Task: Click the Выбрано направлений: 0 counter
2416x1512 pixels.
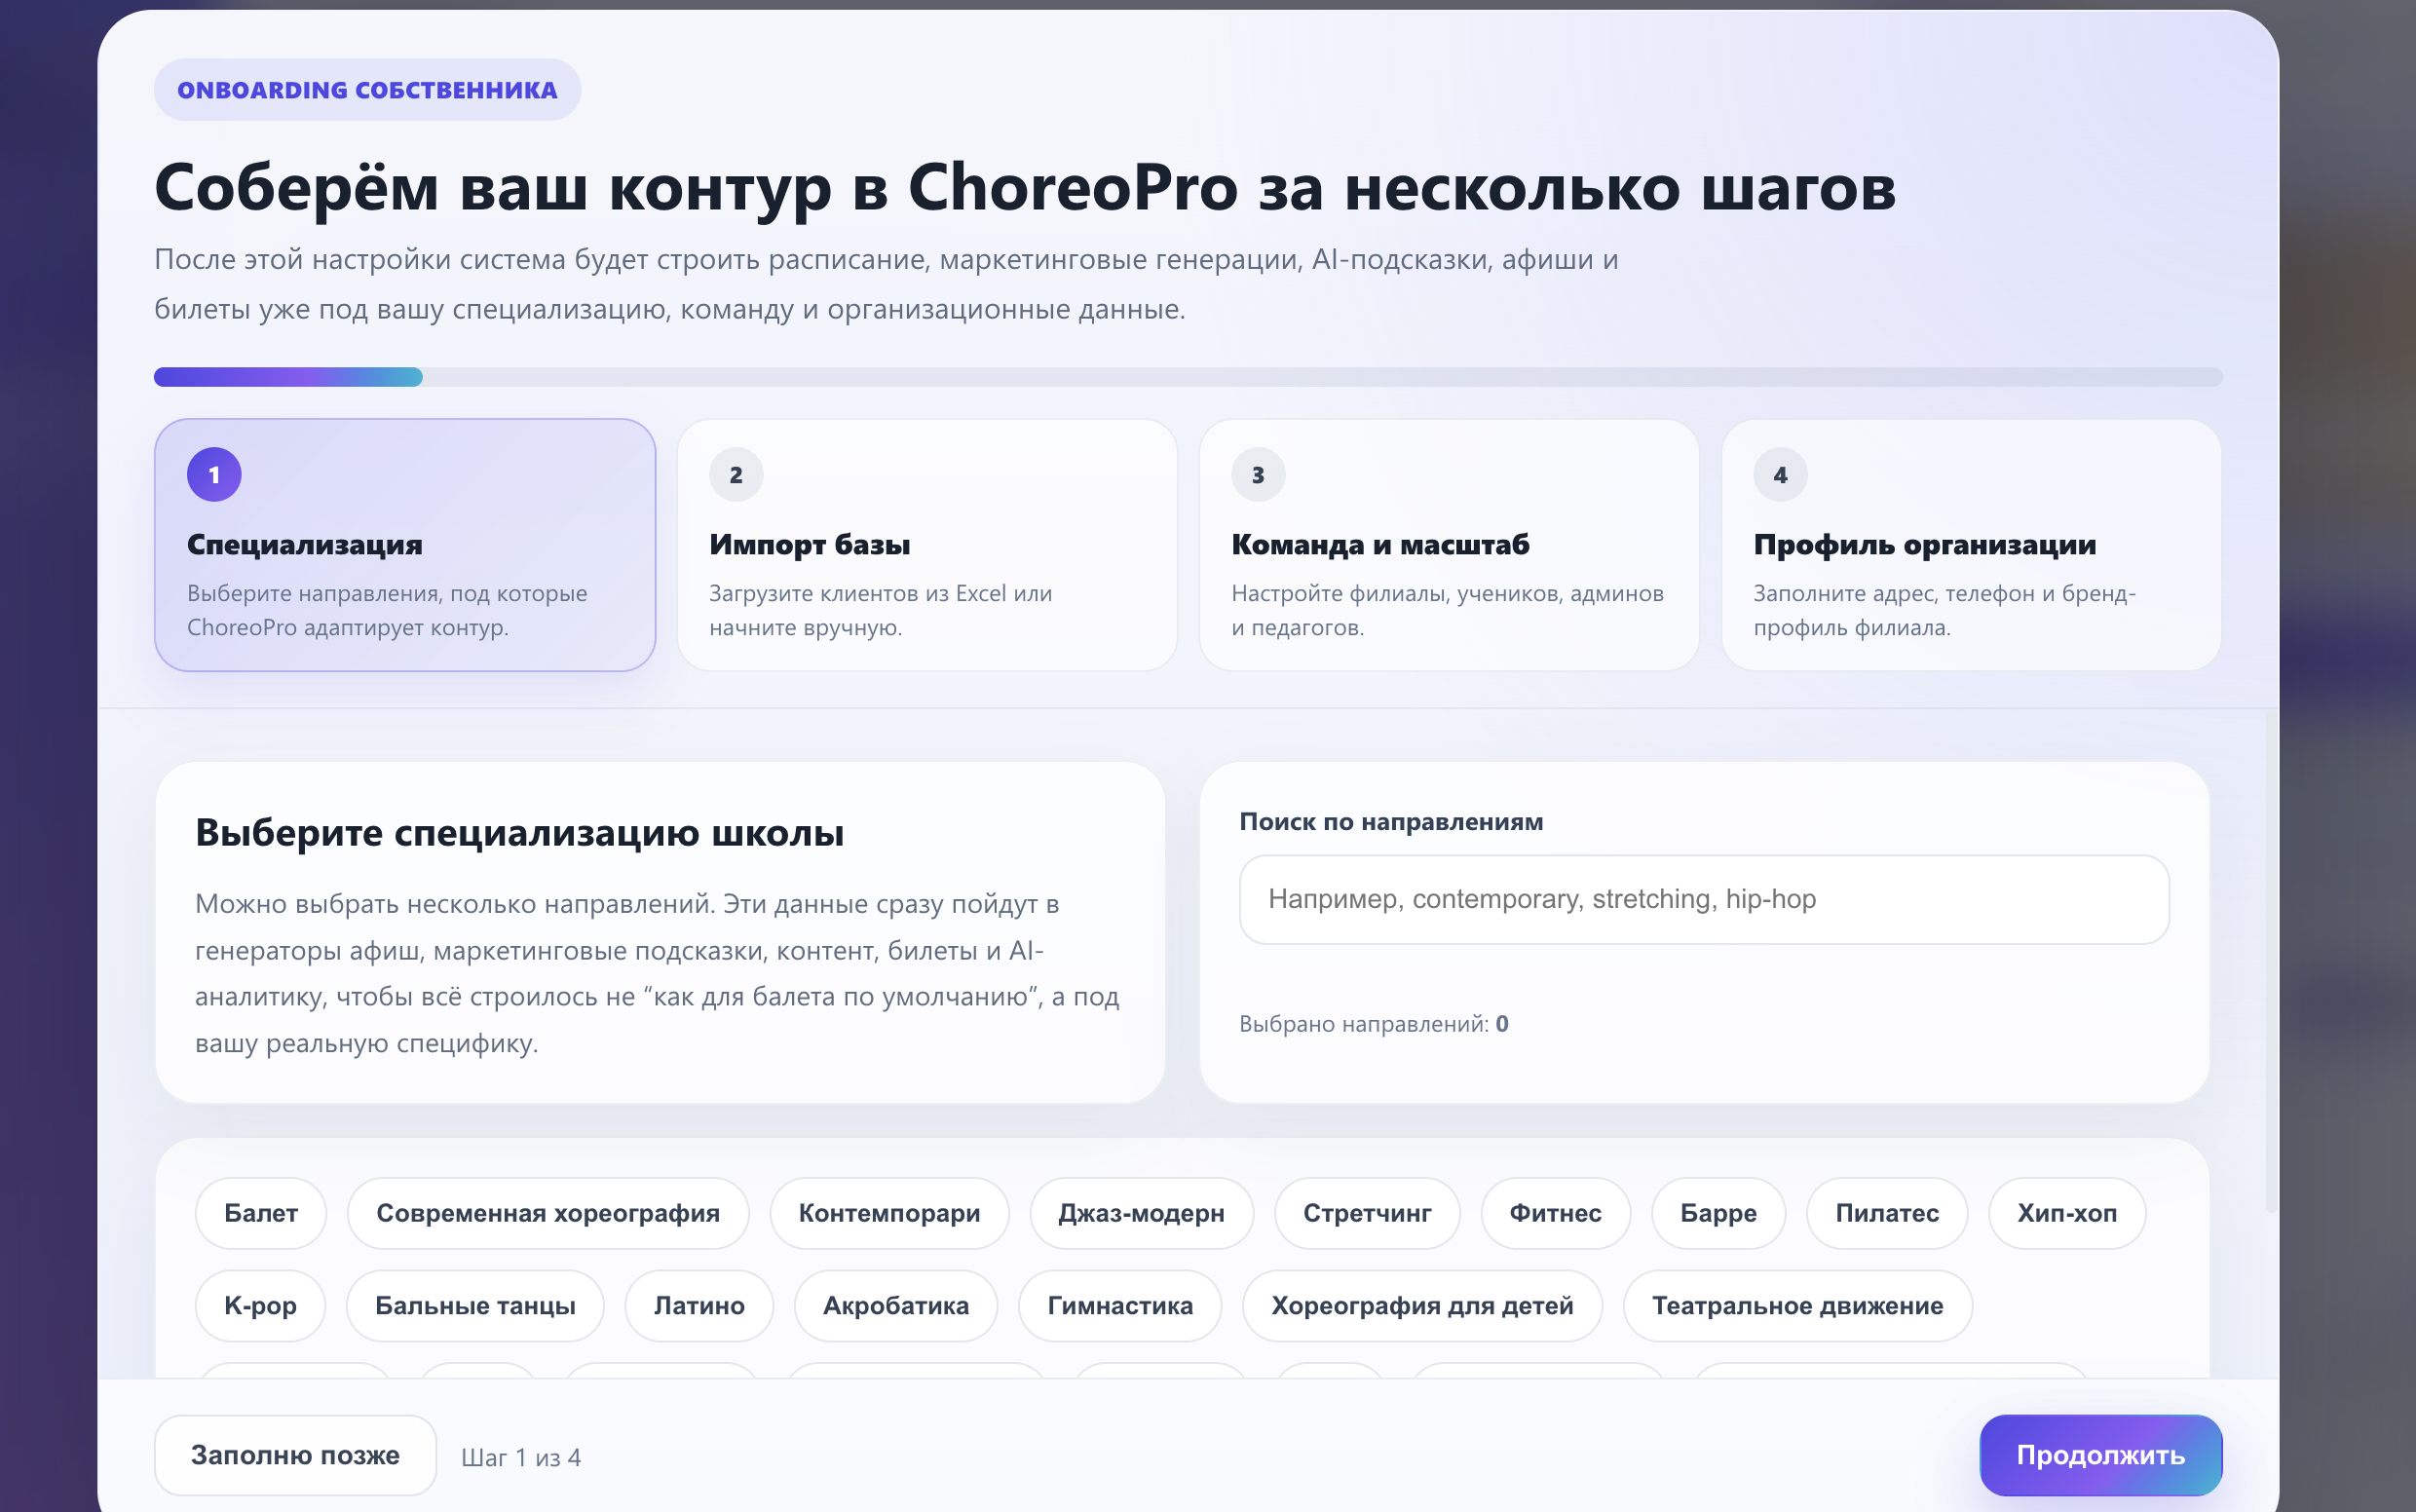Action: (1373, 1024)
